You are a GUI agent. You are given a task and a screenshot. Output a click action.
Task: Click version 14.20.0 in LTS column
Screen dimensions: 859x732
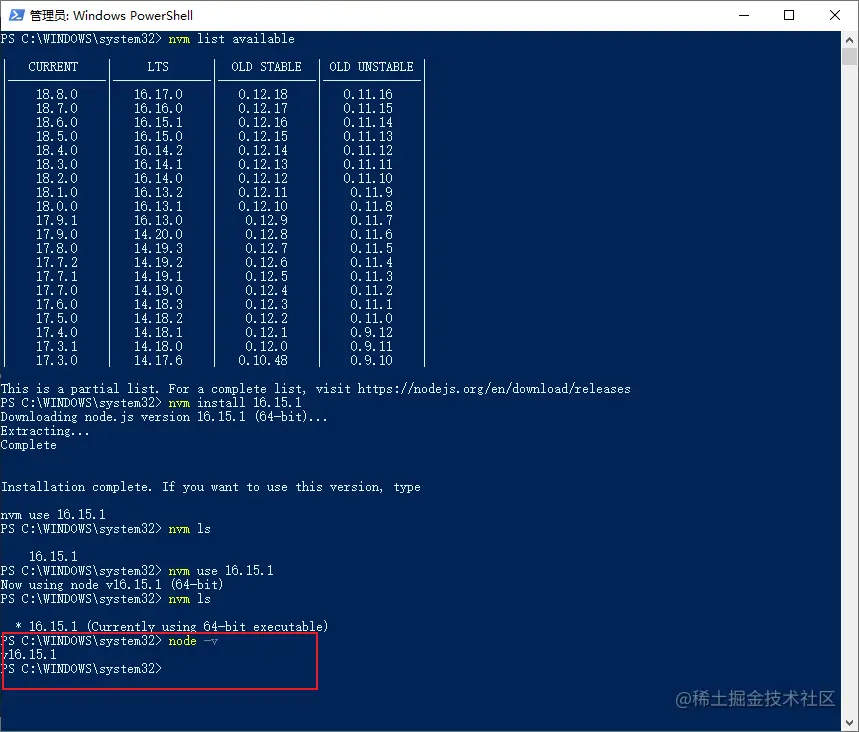point(158,235)
